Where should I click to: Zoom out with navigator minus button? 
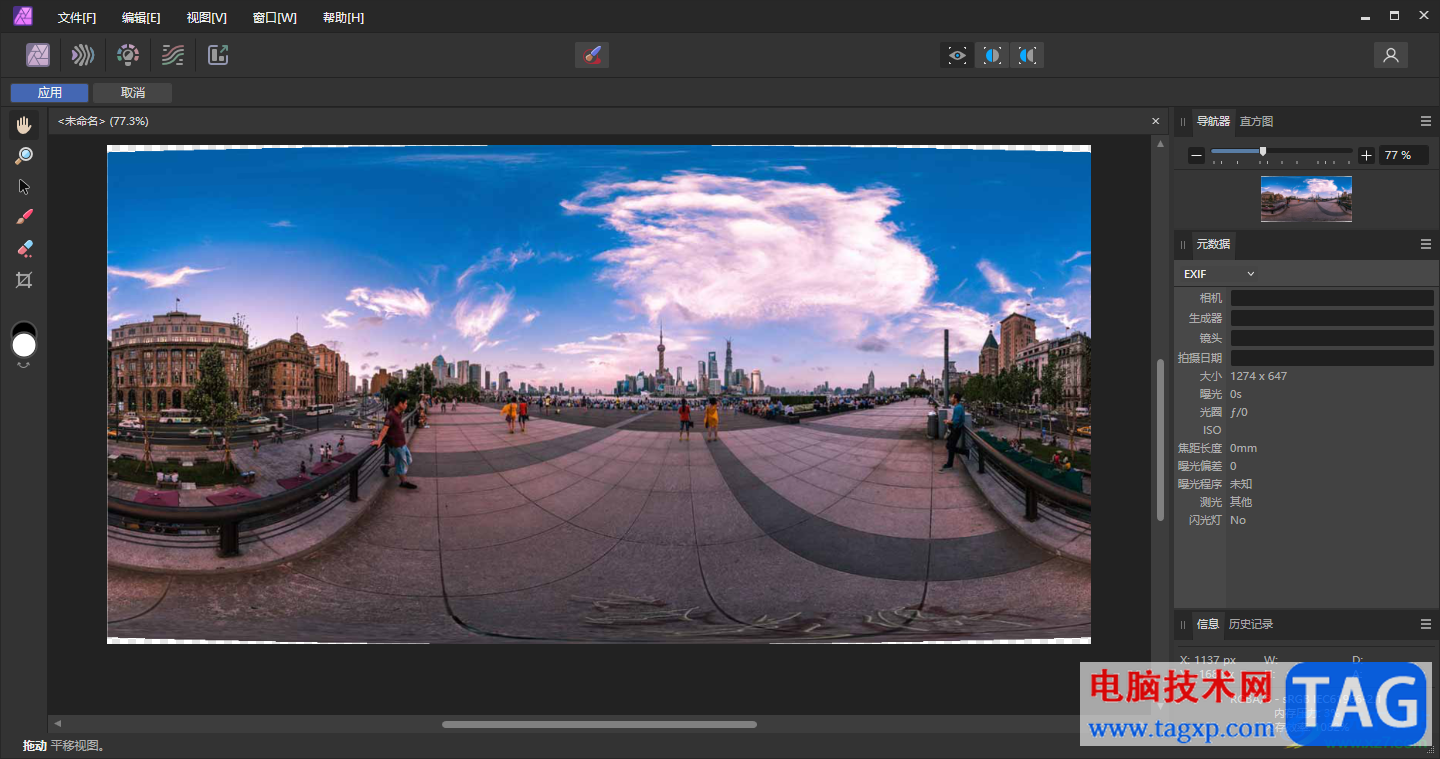(x=1196, y=155)
